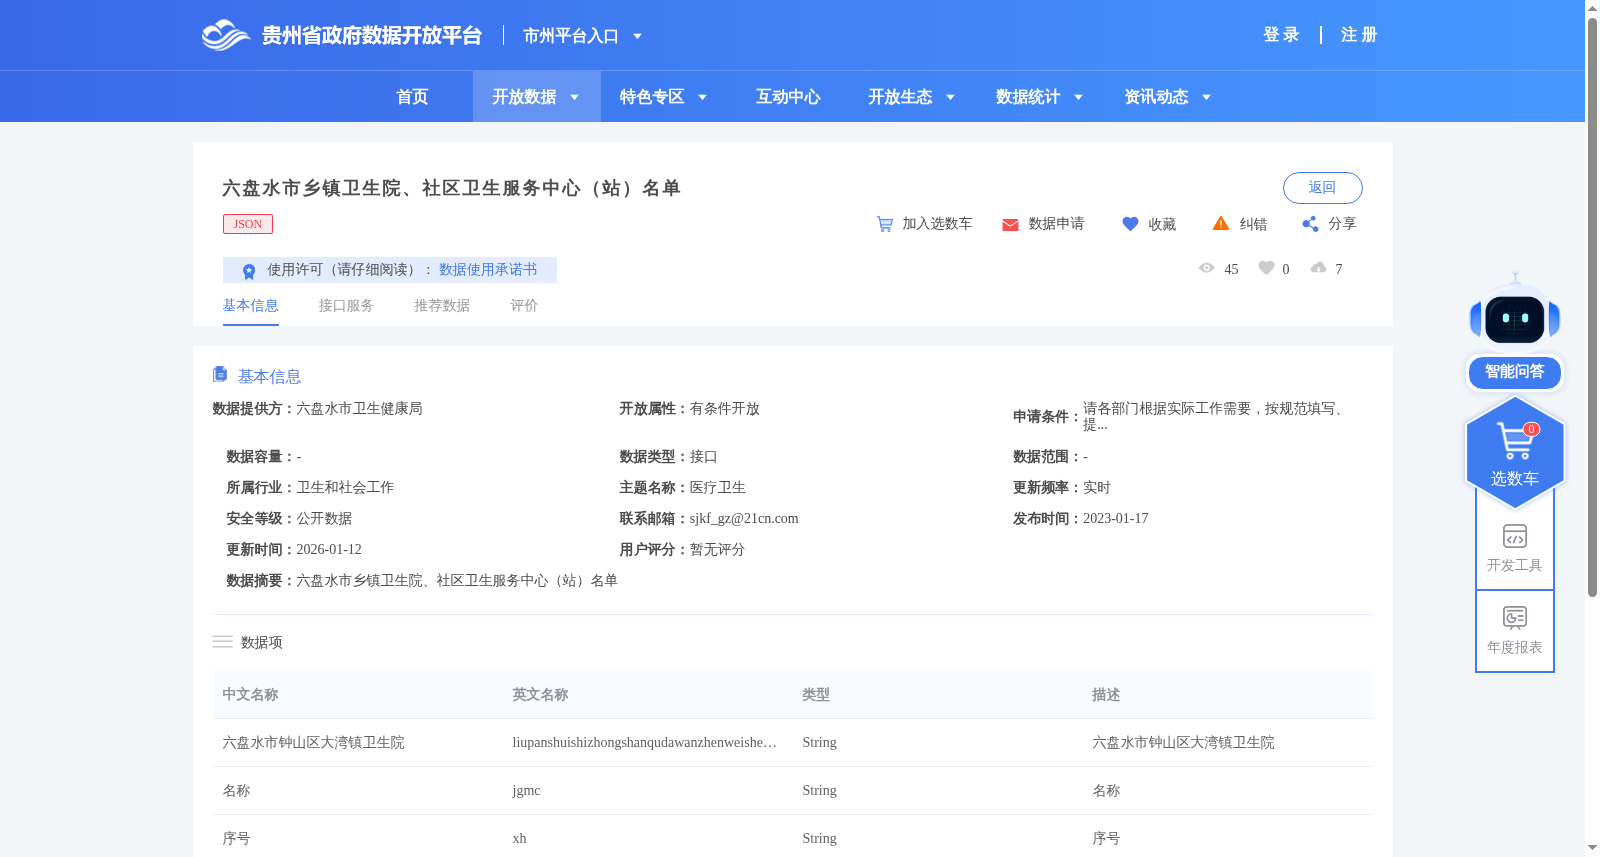The image size is (1600, 857).
Task: Click the 英文名称 column header
Action: [x=540, y=695]
